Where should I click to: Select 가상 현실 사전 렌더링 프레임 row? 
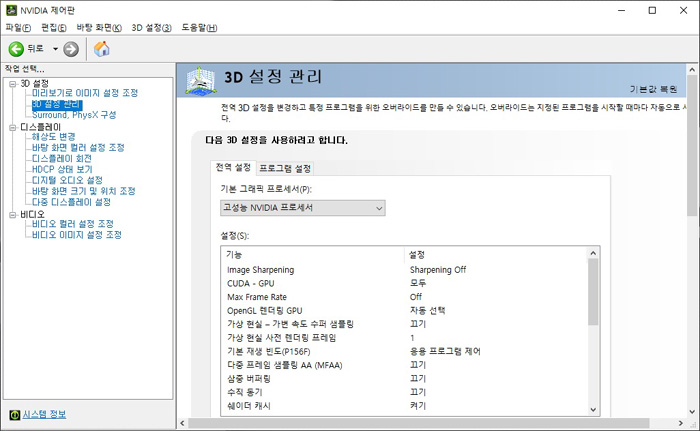(405, 338)
